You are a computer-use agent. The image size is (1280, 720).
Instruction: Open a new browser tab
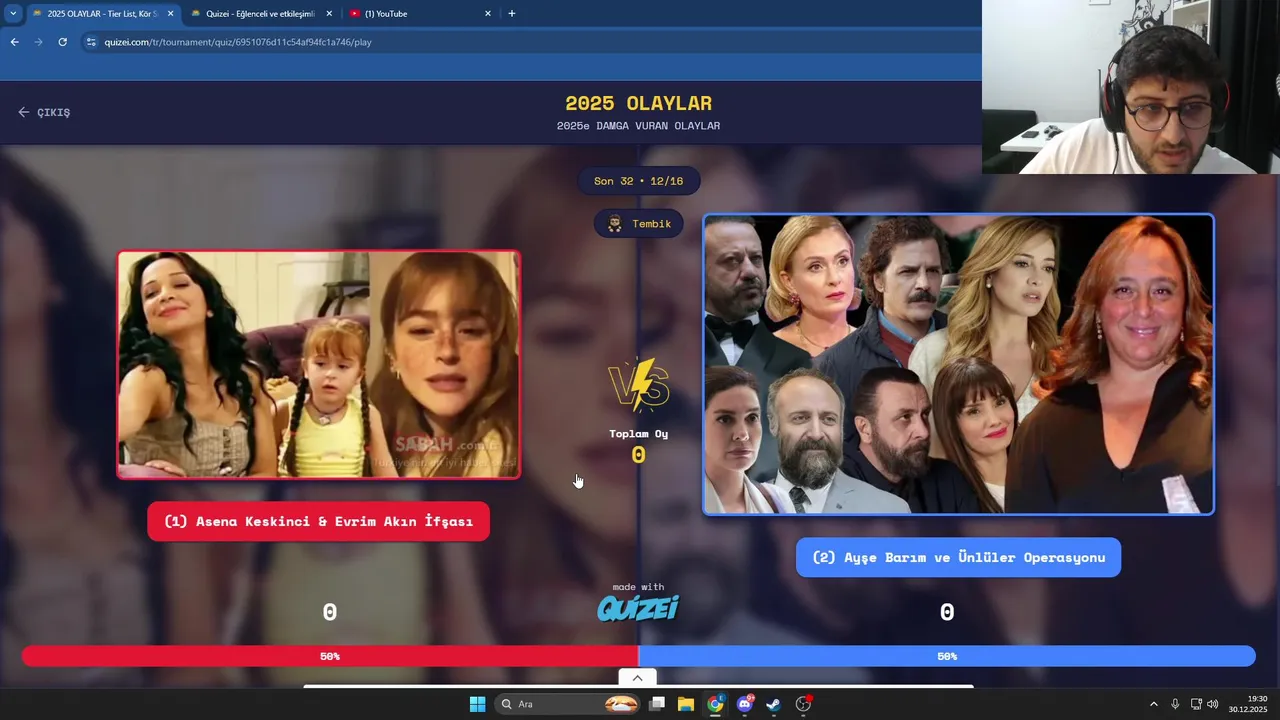point(512,14)
